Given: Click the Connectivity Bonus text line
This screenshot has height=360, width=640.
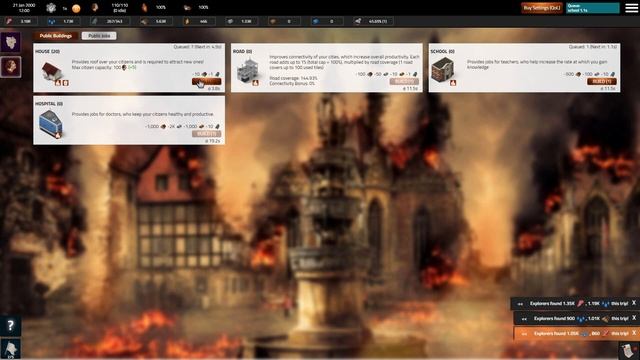Looking at the screenshot, I should tap(292, 83).
